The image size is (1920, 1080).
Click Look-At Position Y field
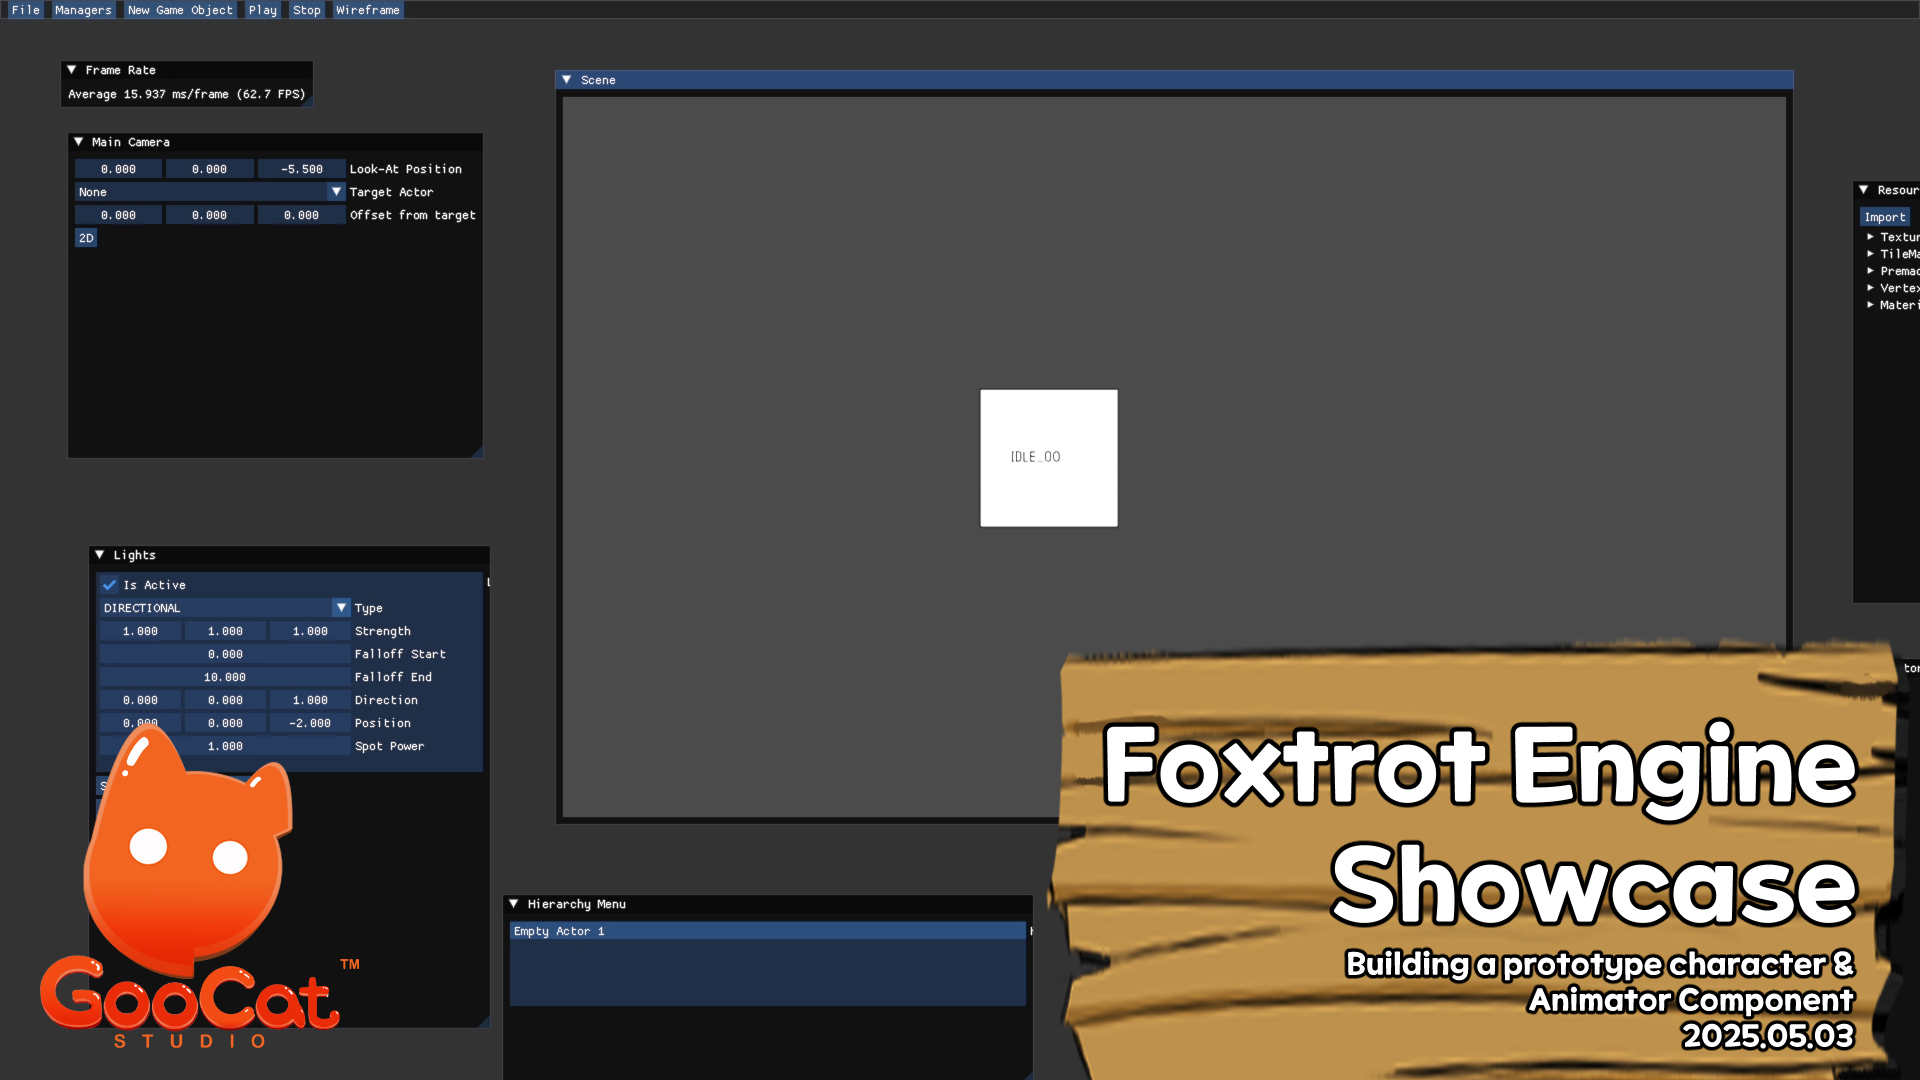210,169
